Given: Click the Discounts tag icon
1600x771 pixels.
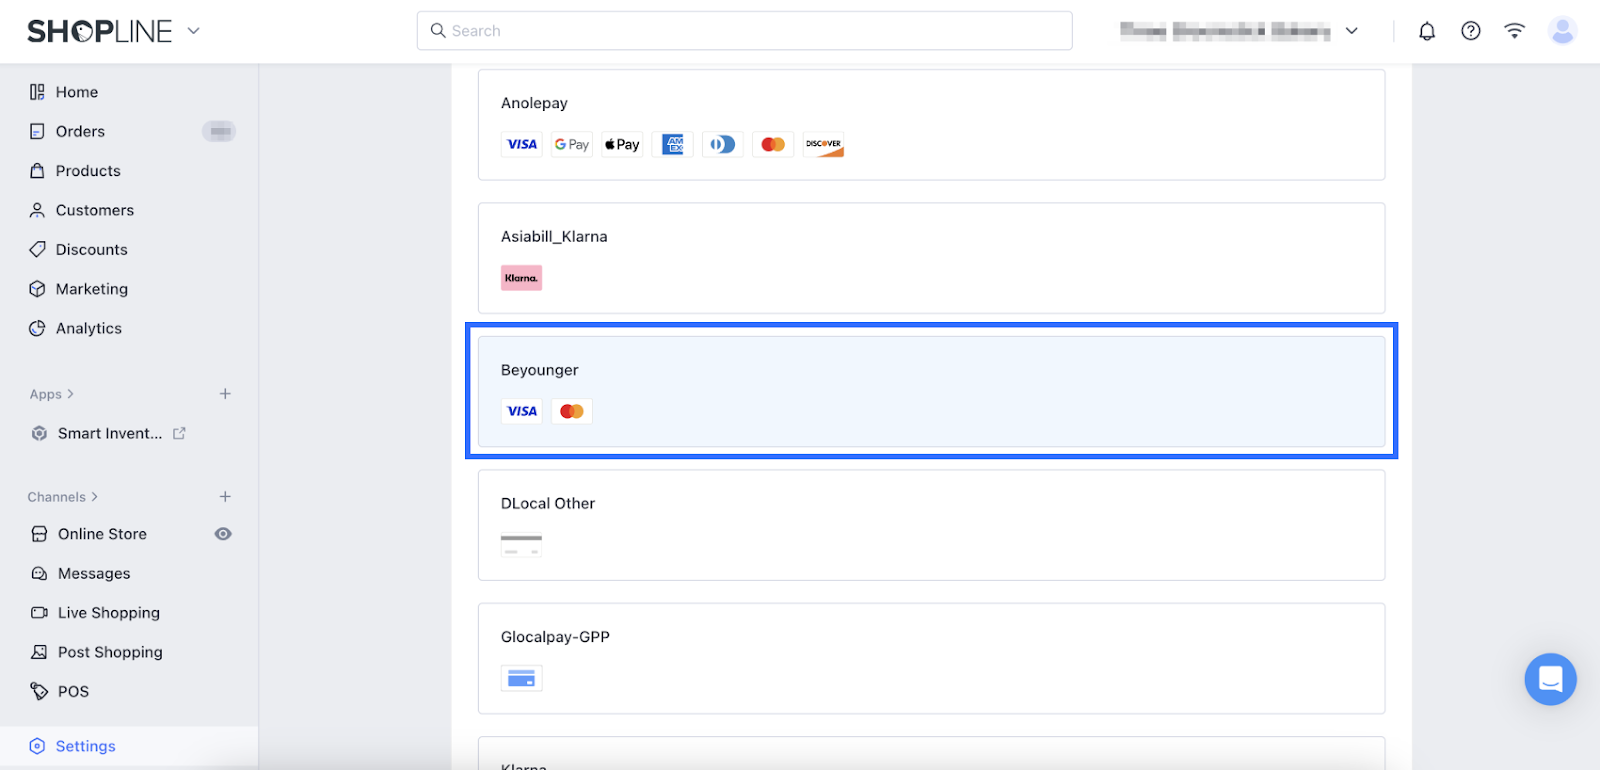Looking at the screenshot, I should (x=37, y=249).
